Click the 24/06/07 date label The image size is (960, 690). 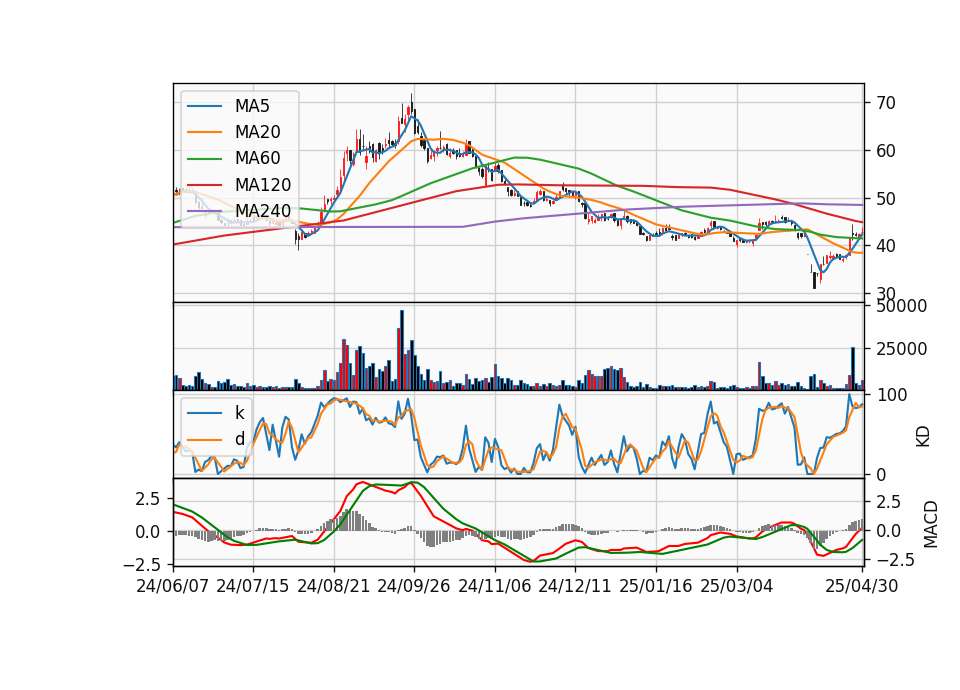(x=173, y=586)
